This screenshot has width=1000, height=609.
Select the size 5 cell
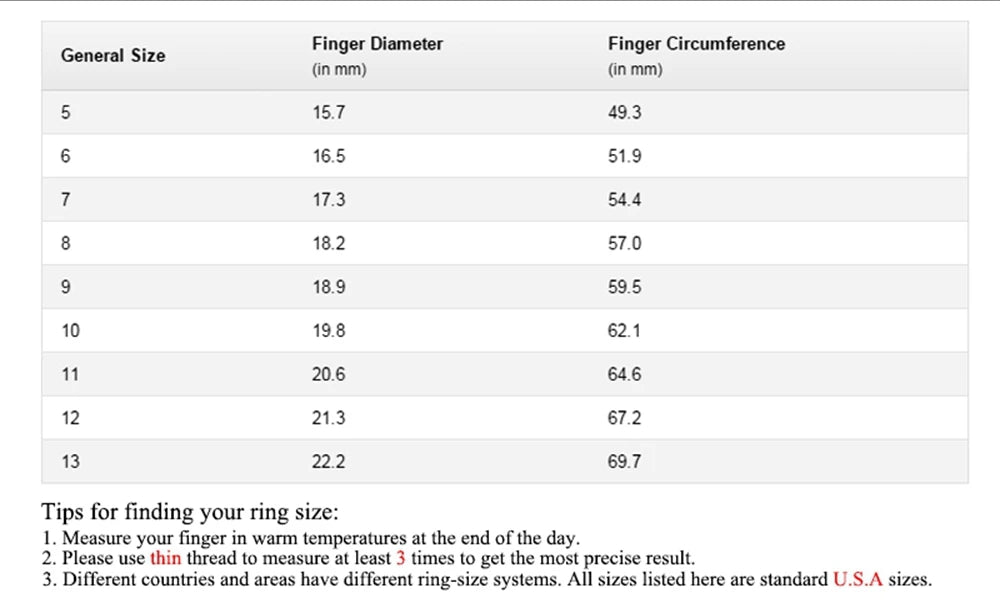coord(66,113)
